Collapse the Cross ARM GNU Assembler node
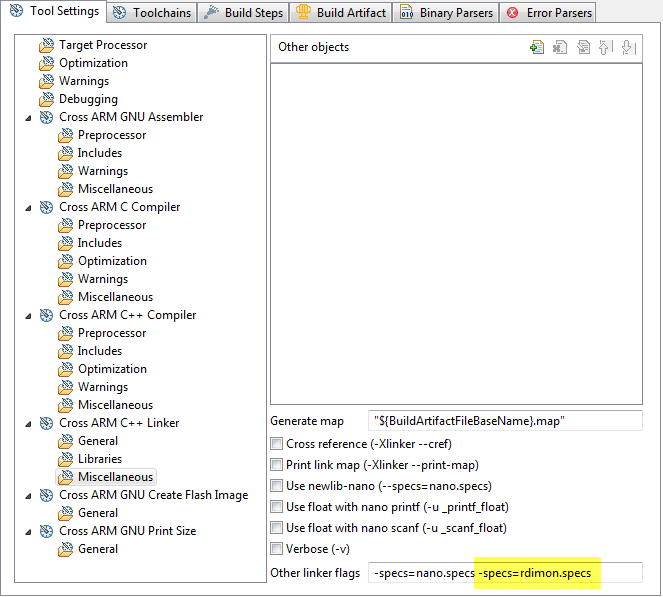 click(x=28, y=117)
